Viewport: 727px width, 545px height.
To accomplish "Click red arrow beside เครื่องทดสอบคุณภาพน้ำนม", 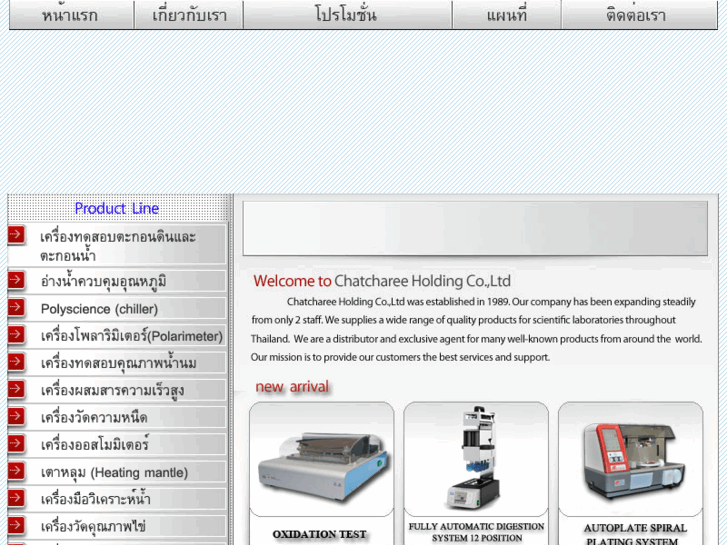I will pyautogui.click(x=16, y=362).
